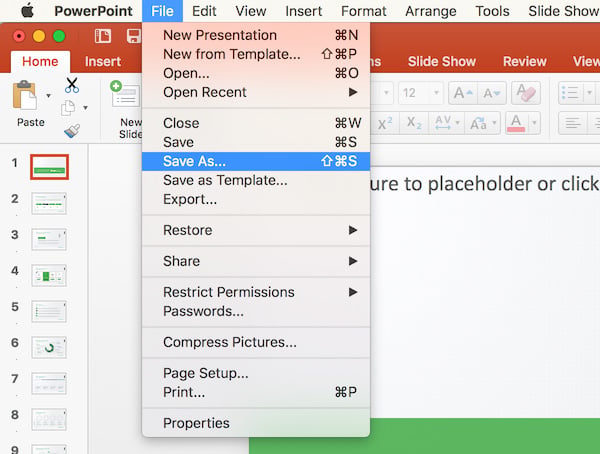Image resolution: width=600 pixels, height=454 pixels.
Task: Open the bullets dropdown arrow
Action: point(589,93)
